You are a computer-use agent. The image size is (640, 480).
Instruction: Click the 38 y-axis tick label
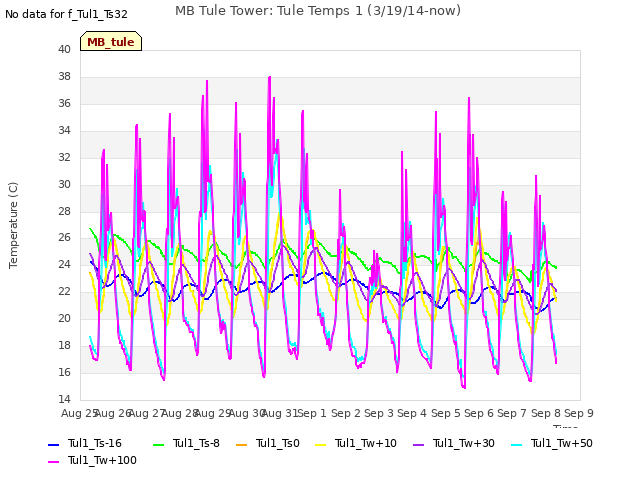pos(64,77)
